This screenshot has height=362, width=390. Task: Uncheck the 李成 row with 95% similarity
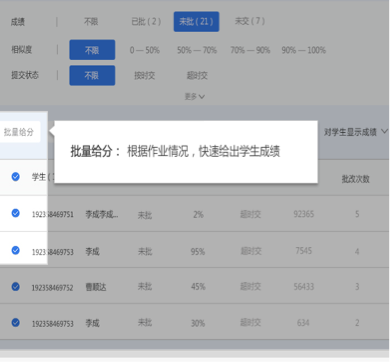(15, 250)
